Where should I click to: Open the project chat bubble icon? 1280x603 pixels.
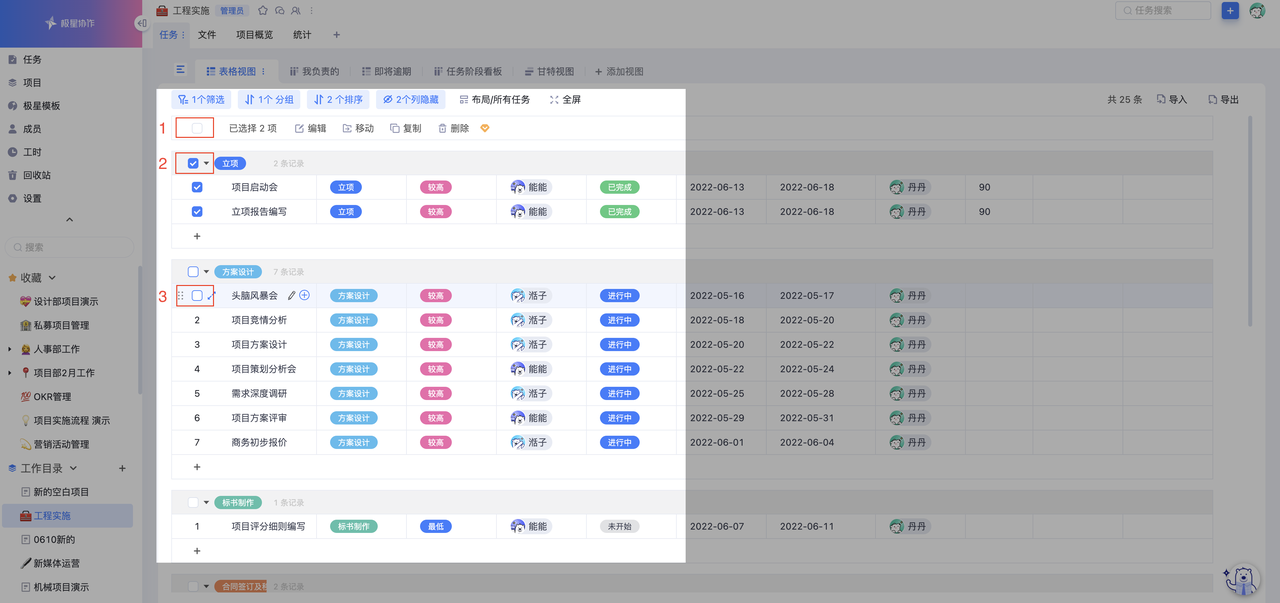[280, 11]
